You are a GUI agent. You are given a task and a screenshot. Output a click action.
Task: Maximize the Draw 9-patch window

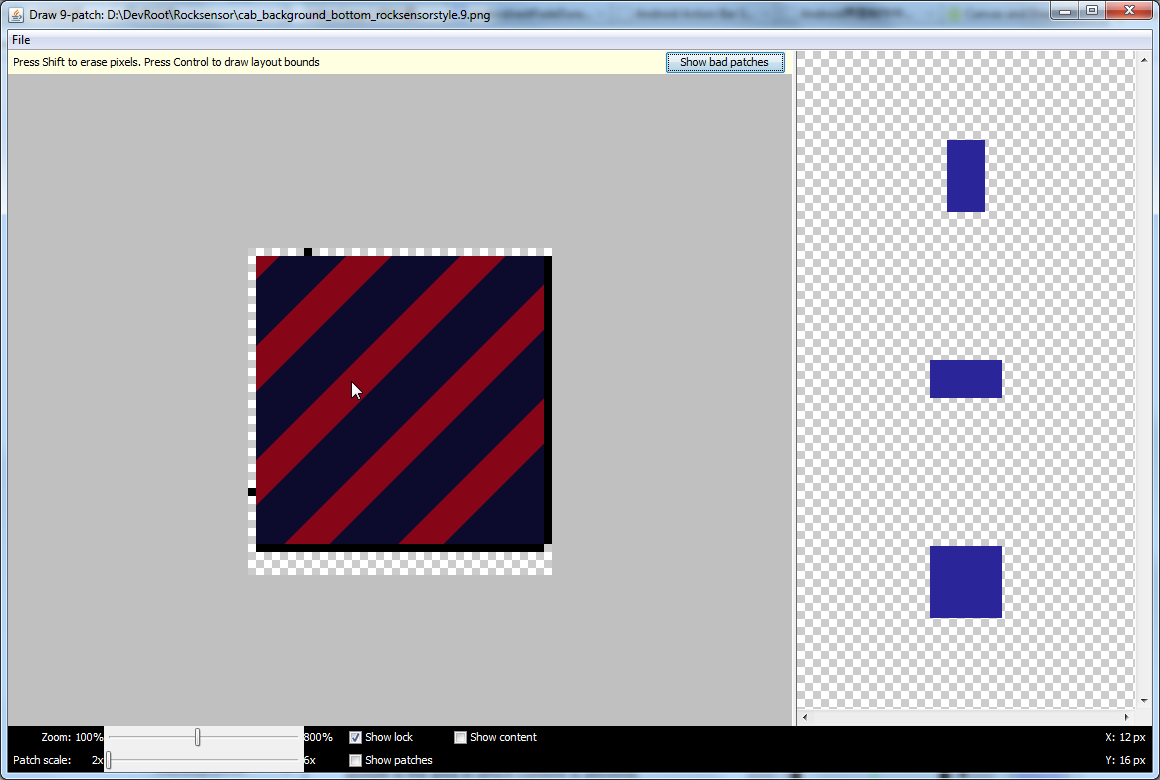[1092, 10]
